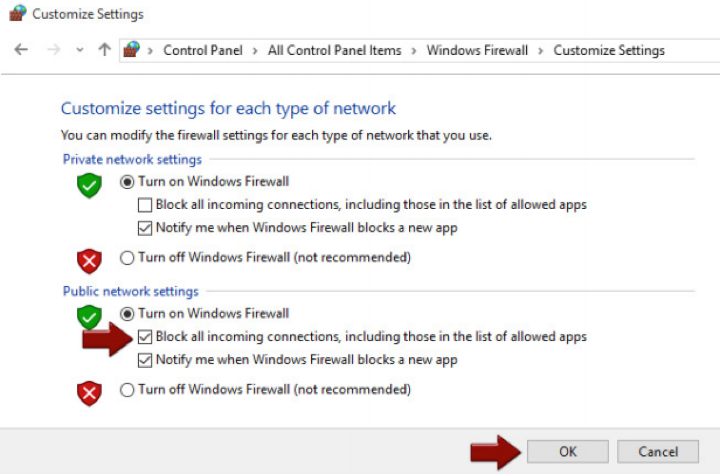Uncheck public Block all incoming connections

(144, 337)
